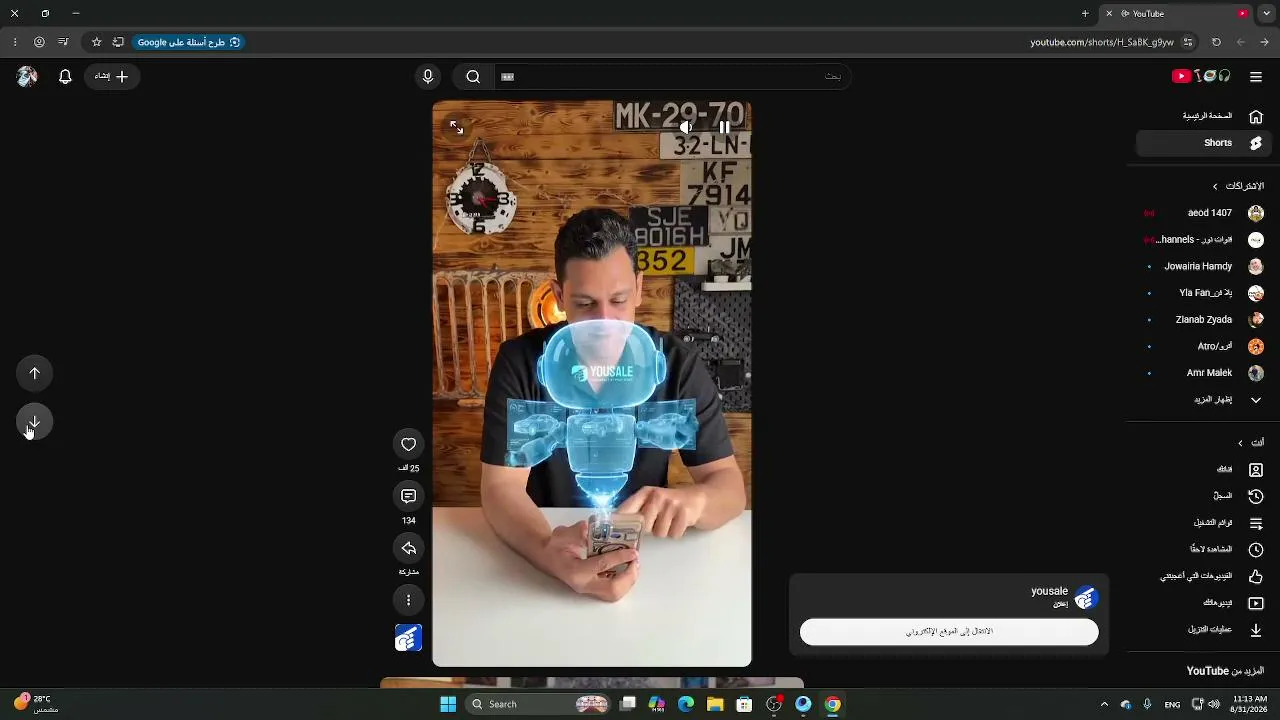Switch the ENG input language
Screen dimensions: 1280x720
click(1172, 704)
